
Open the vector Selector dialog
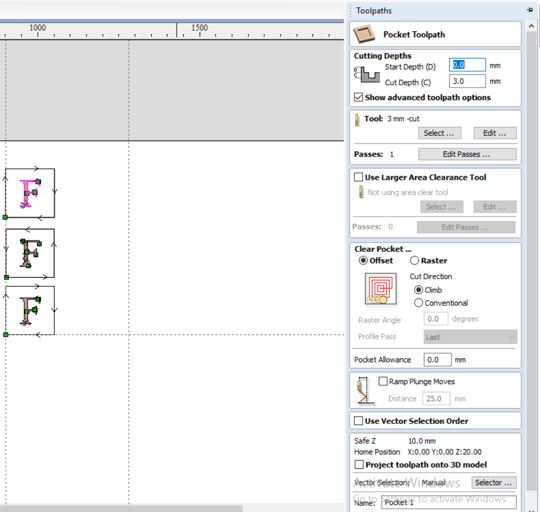494,483
